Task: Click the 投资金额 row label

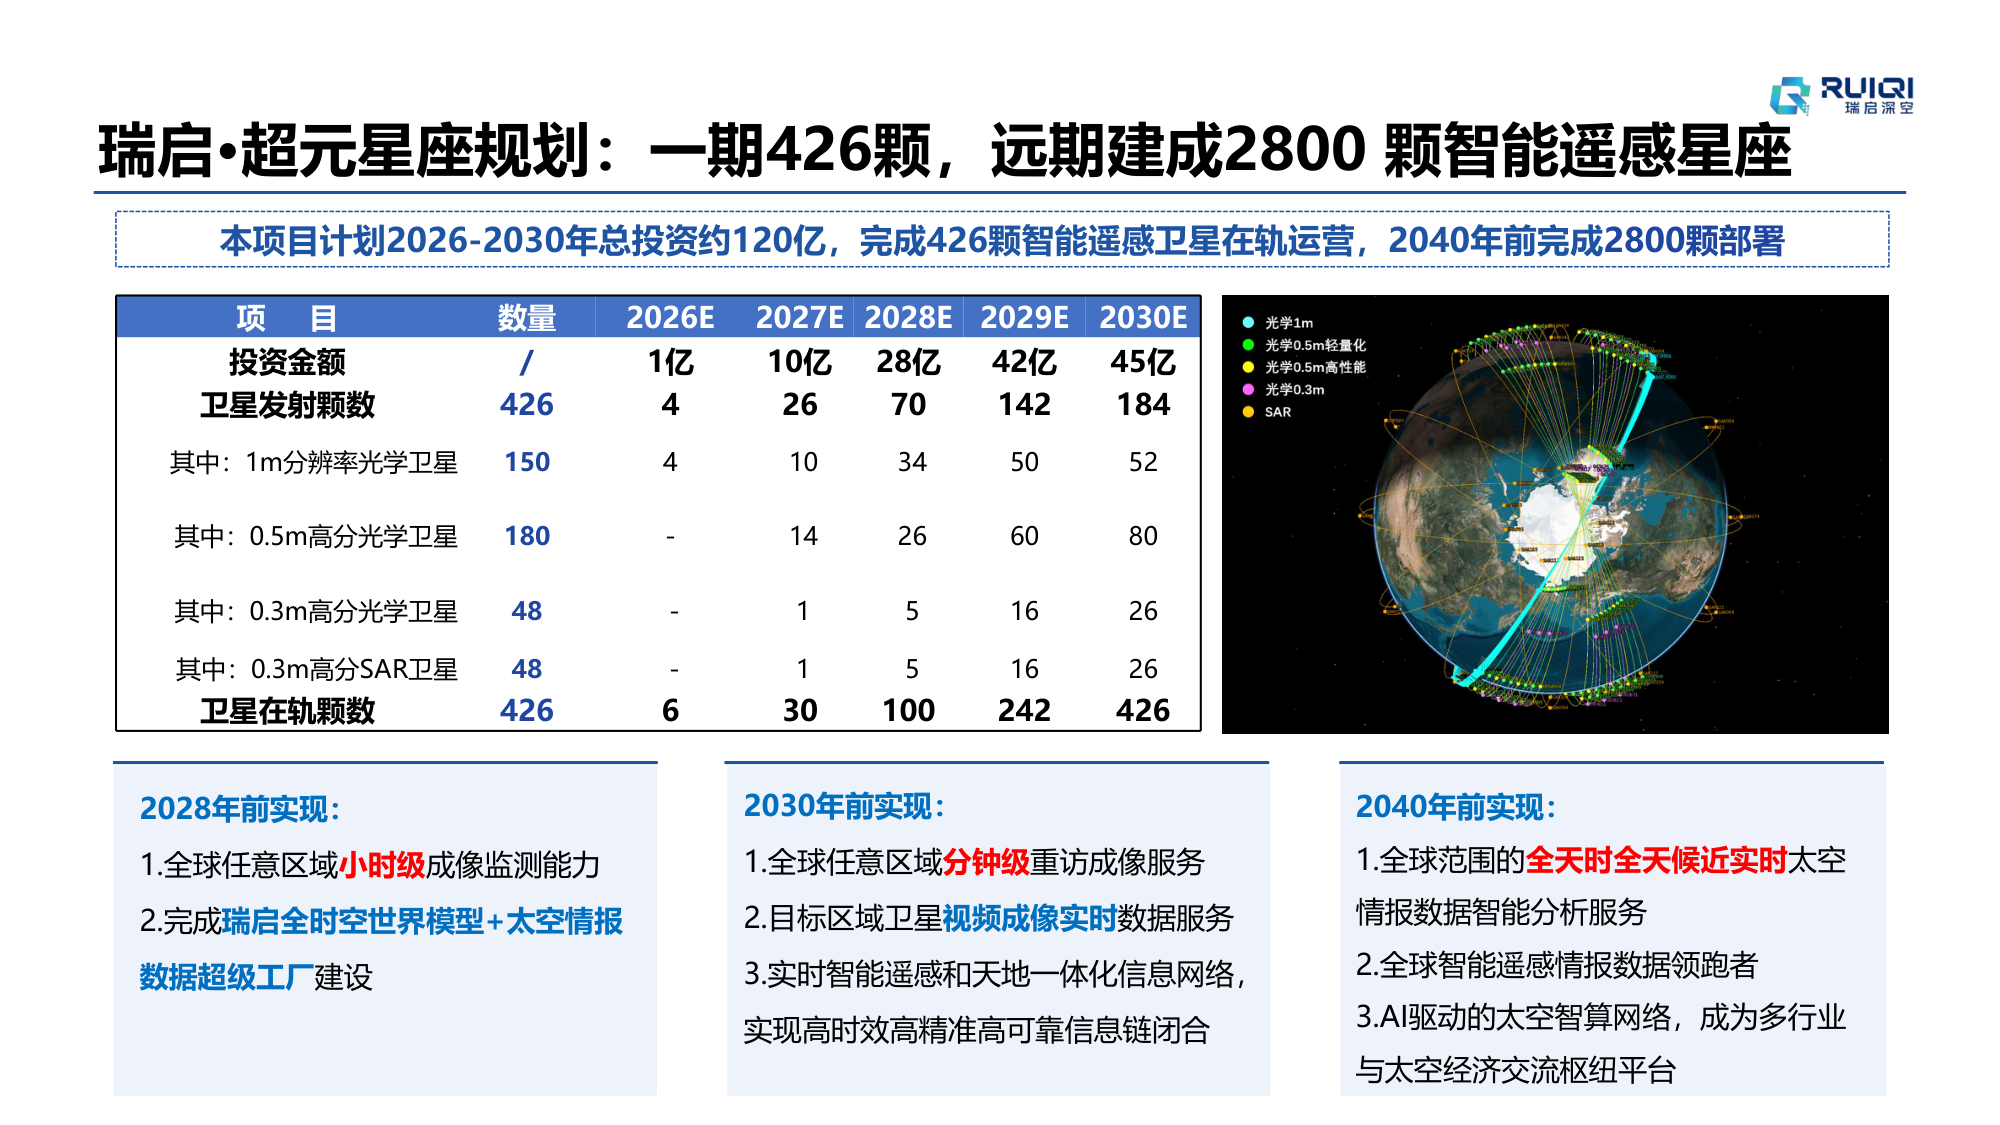Action: (x=287, y=361)
